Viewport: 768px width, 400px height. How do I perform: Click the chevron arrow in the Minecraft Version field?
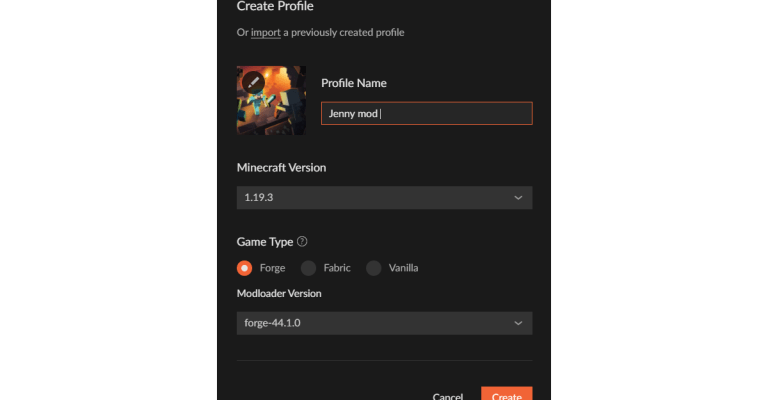518,198
